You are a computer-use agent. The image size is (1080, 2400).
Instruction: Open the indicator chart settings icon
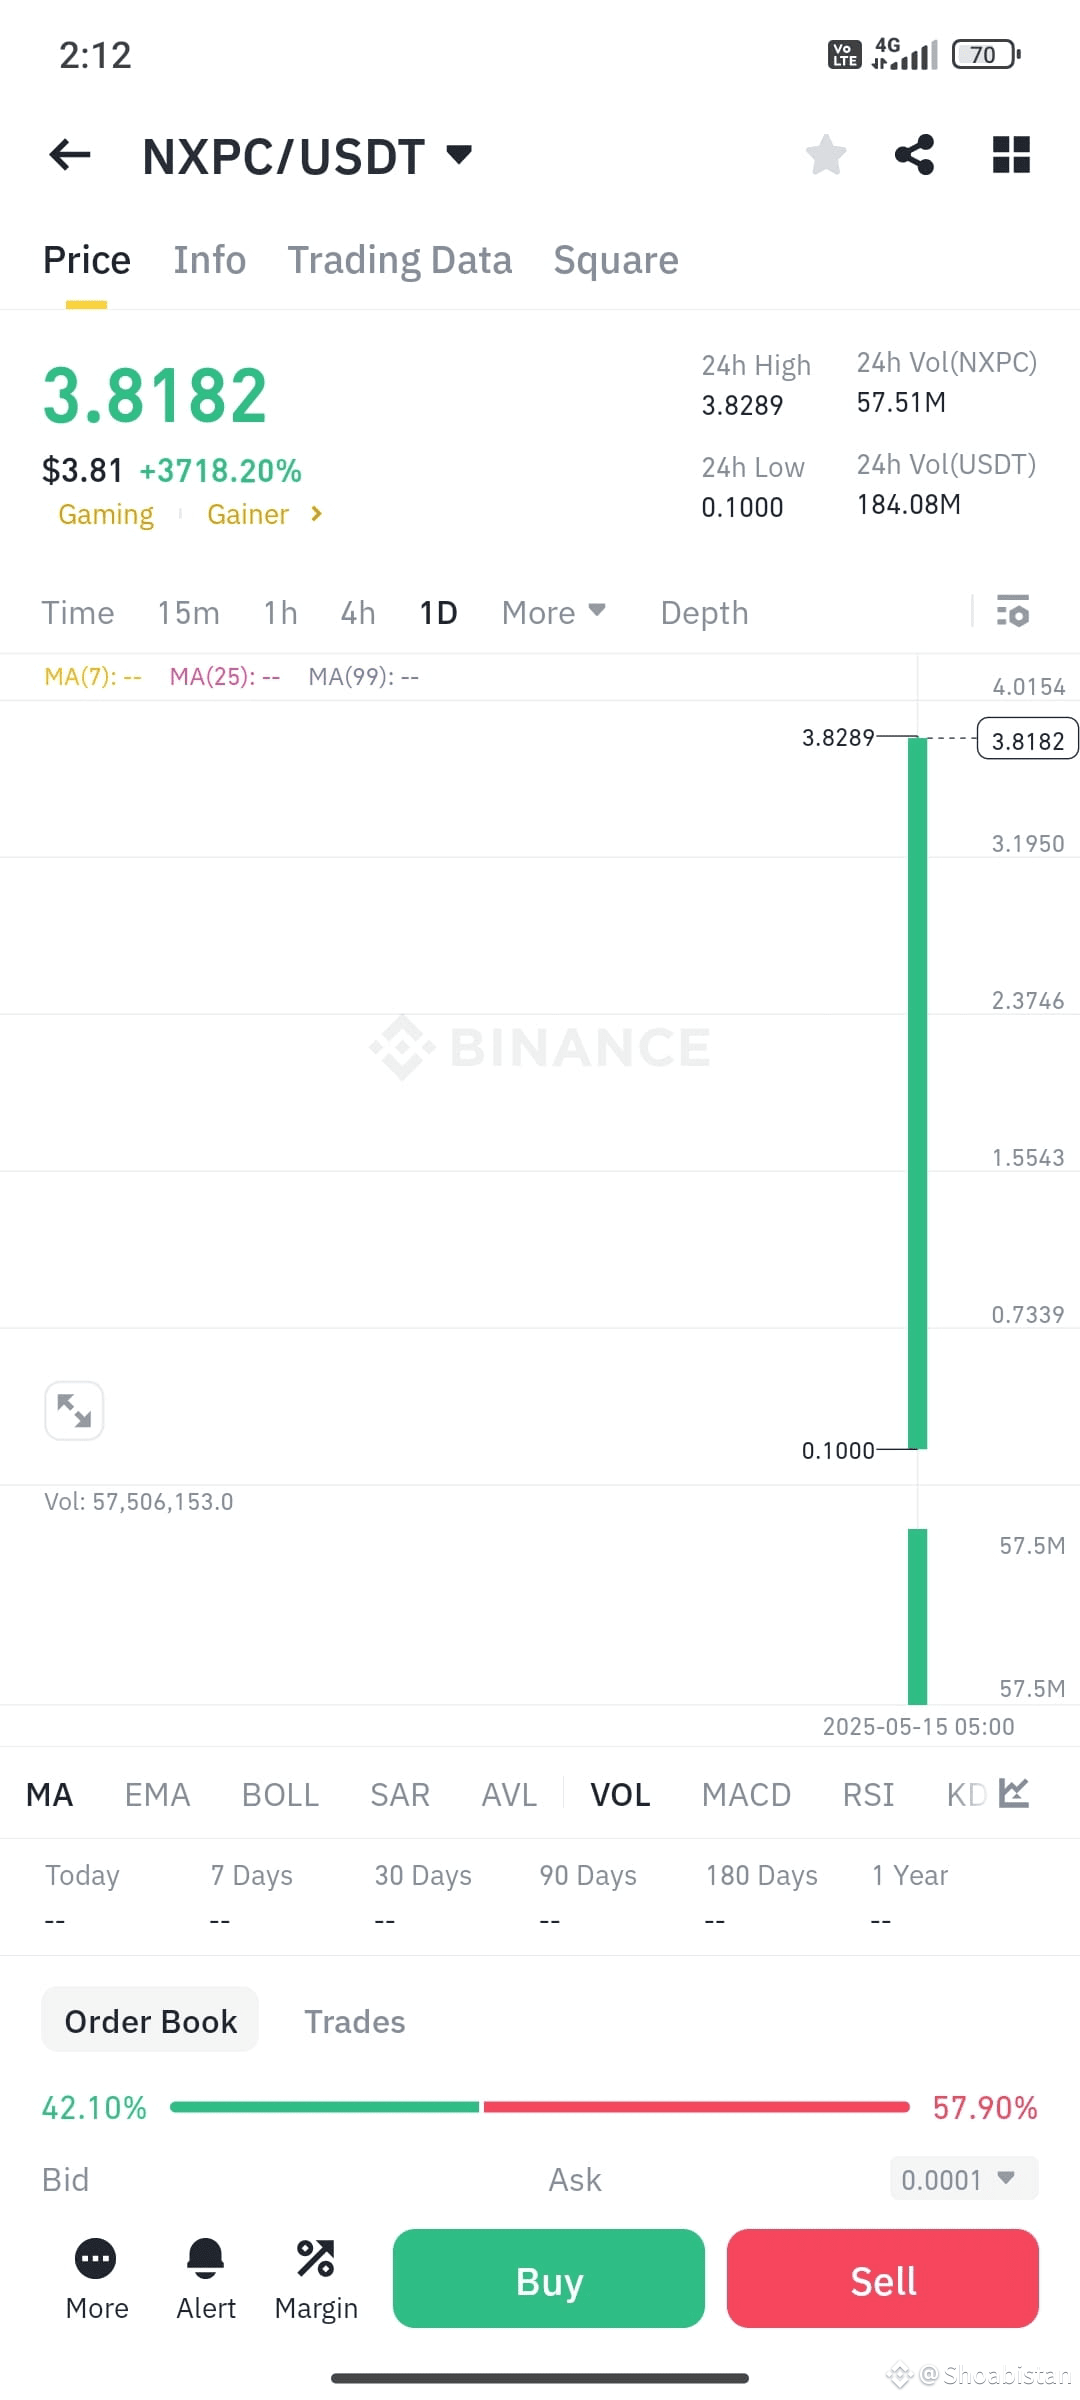1014,1794
